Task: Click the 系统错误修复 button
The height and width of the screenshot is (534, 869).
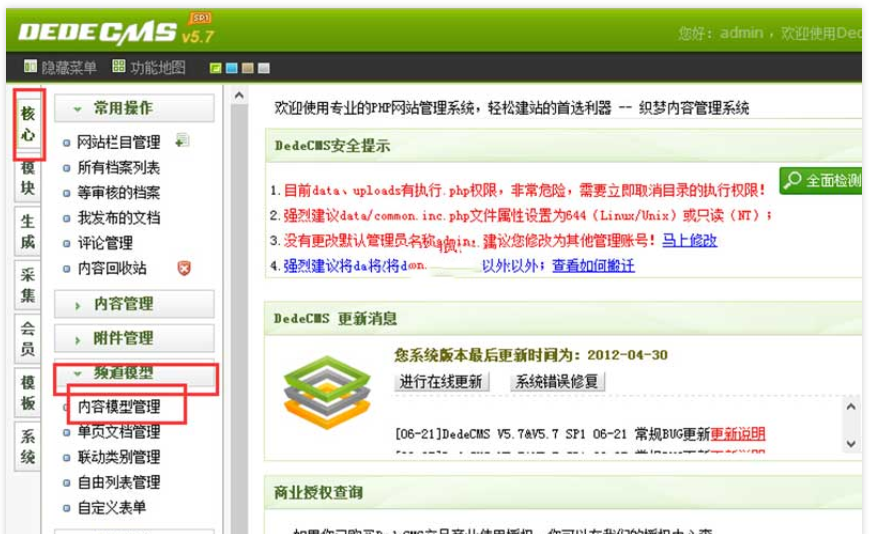Action: point(557,381)
